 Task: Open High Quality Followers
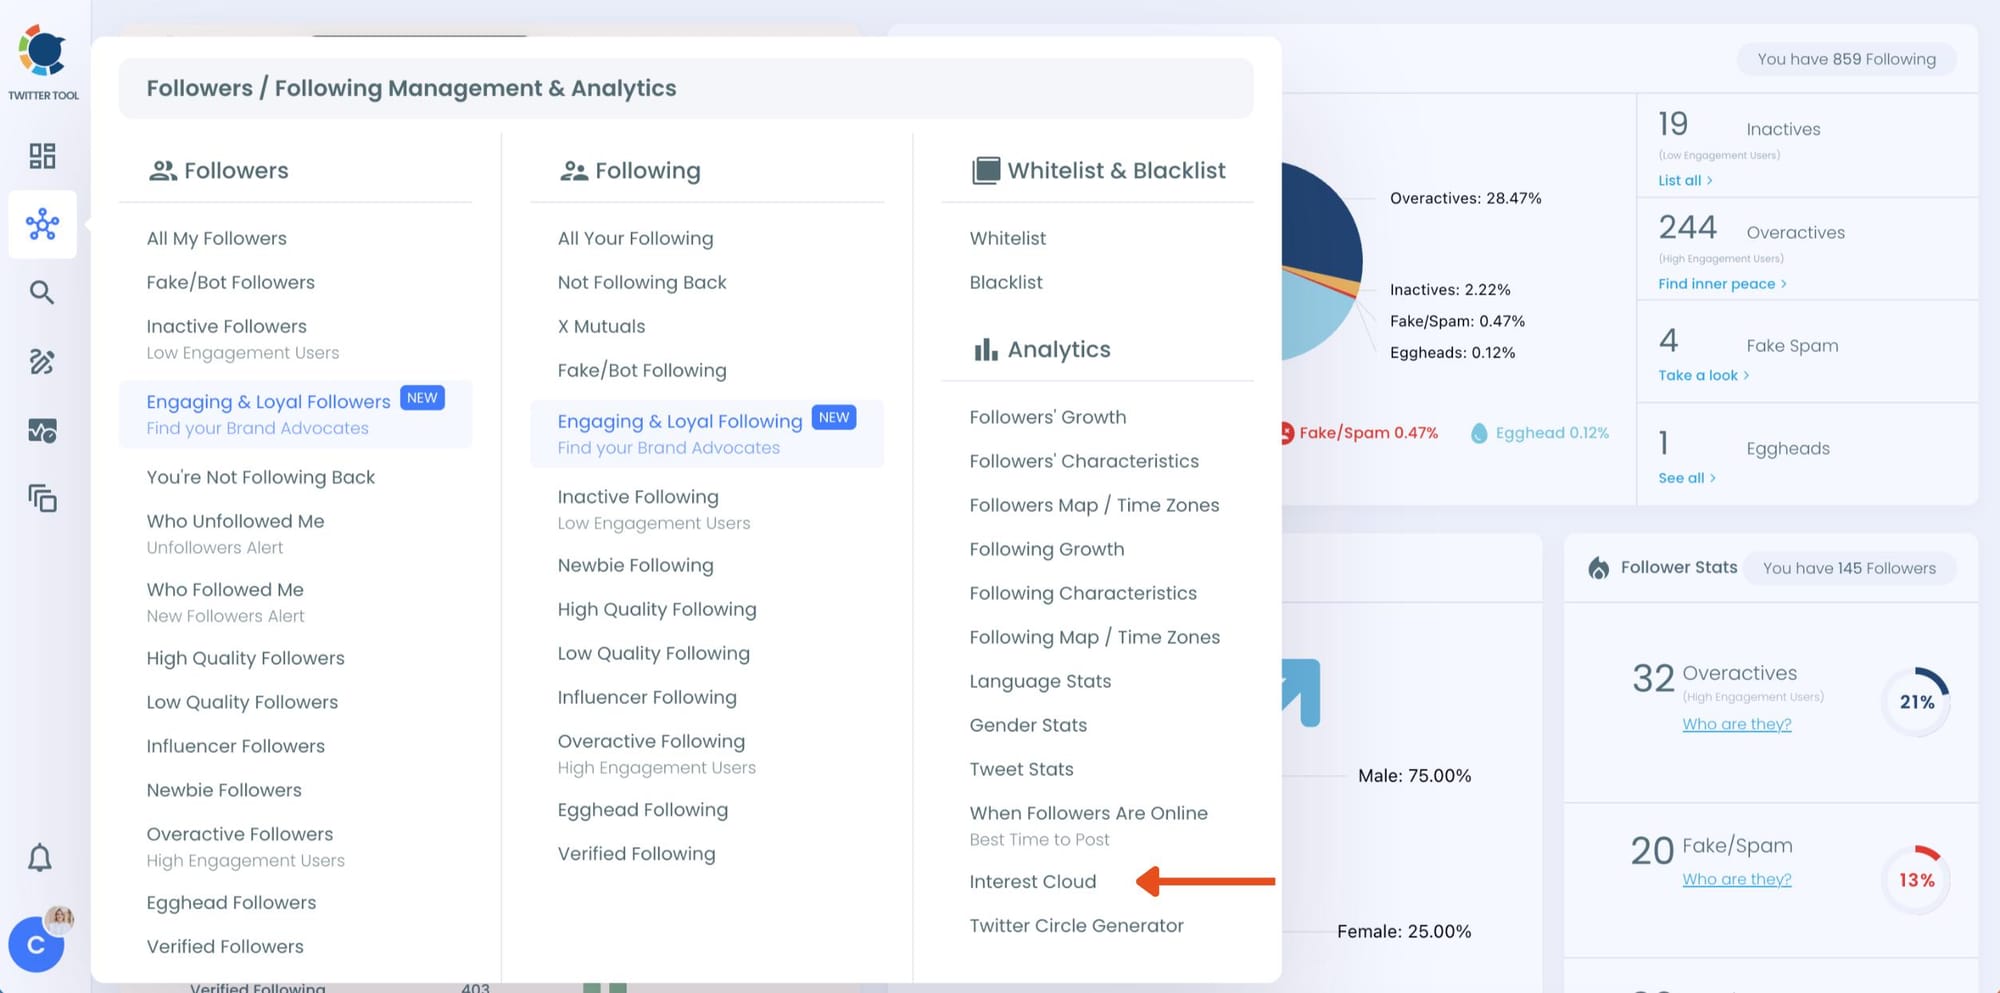click(246, 658)
